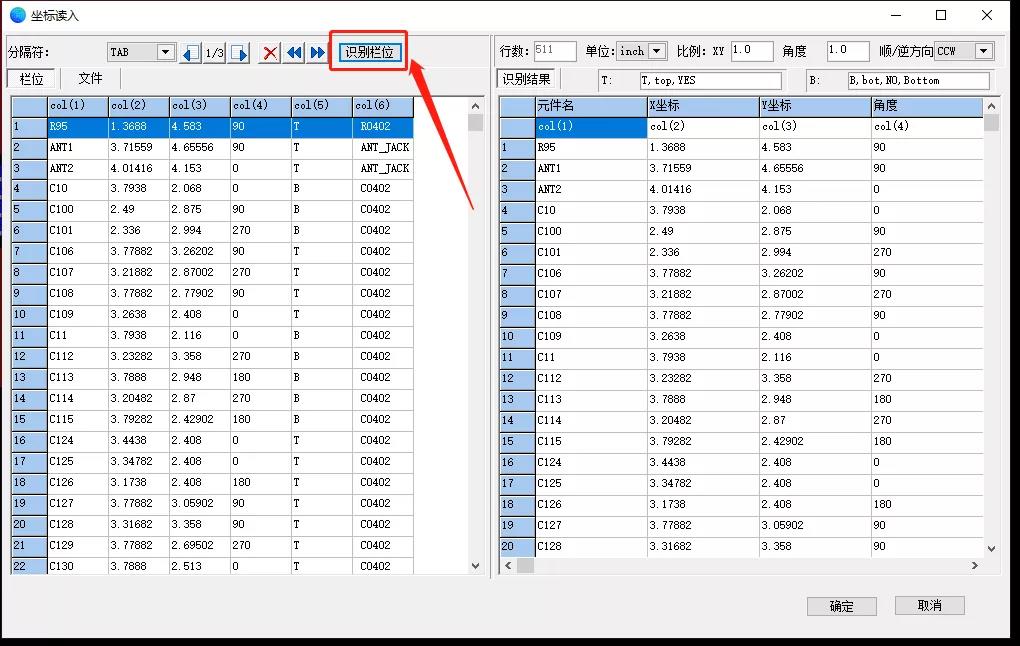Image resolution: width=1020 pixels, height=646 pixels.
Task: Click col(3) cell under Y坐标
Action: coord(815,126)
